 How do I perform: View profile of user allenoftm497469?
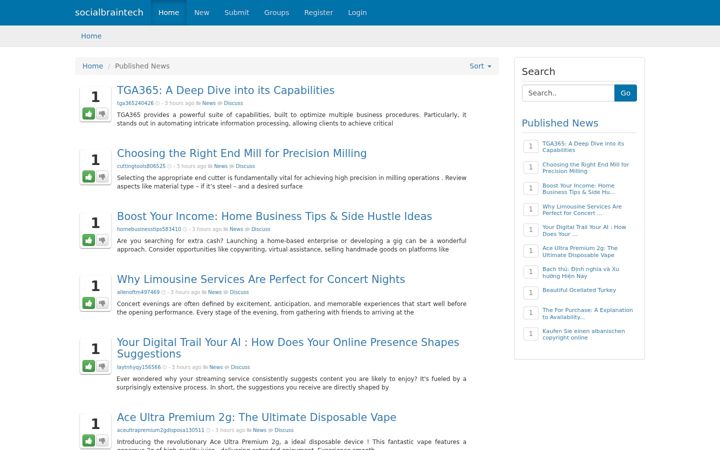[x=138, y=292]
